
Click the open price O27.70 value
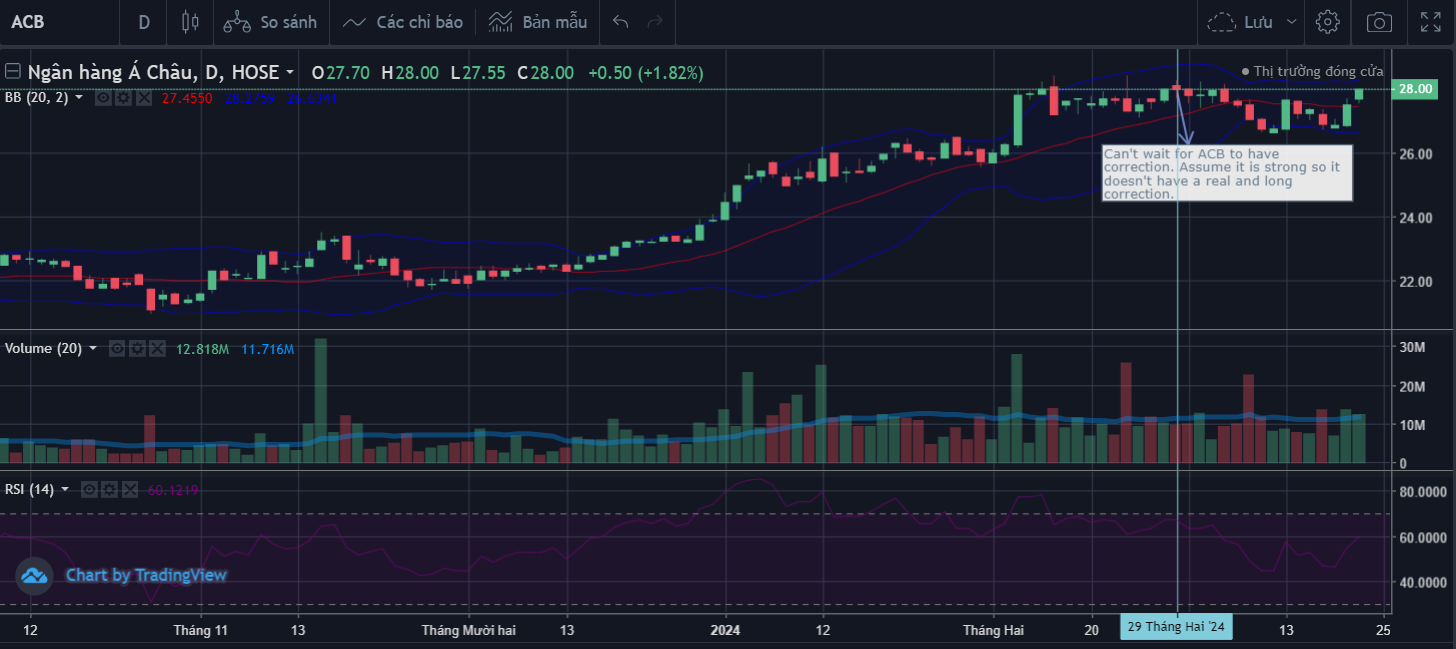(x=340, y=73)
